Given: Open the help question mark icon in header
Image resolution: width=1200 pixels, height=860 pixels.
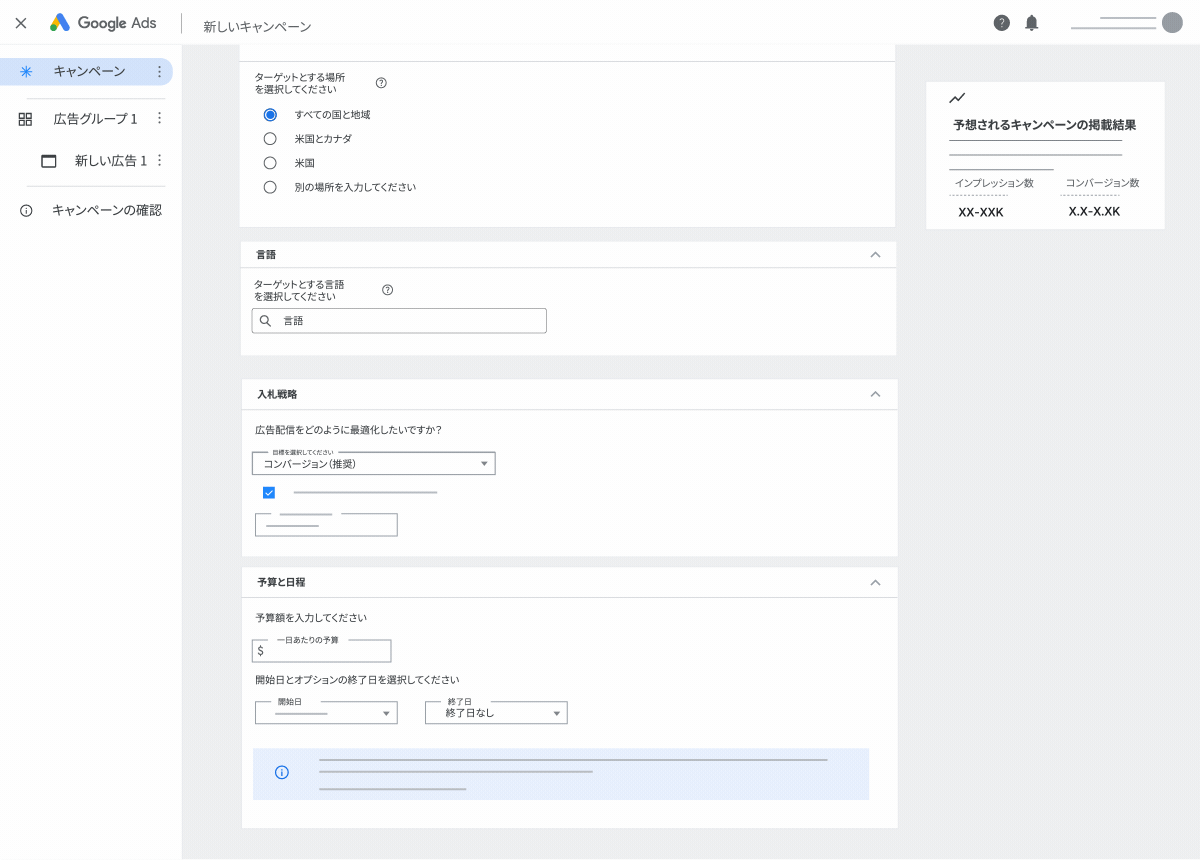Looking at the screenshot, I should pos(1001,23).
